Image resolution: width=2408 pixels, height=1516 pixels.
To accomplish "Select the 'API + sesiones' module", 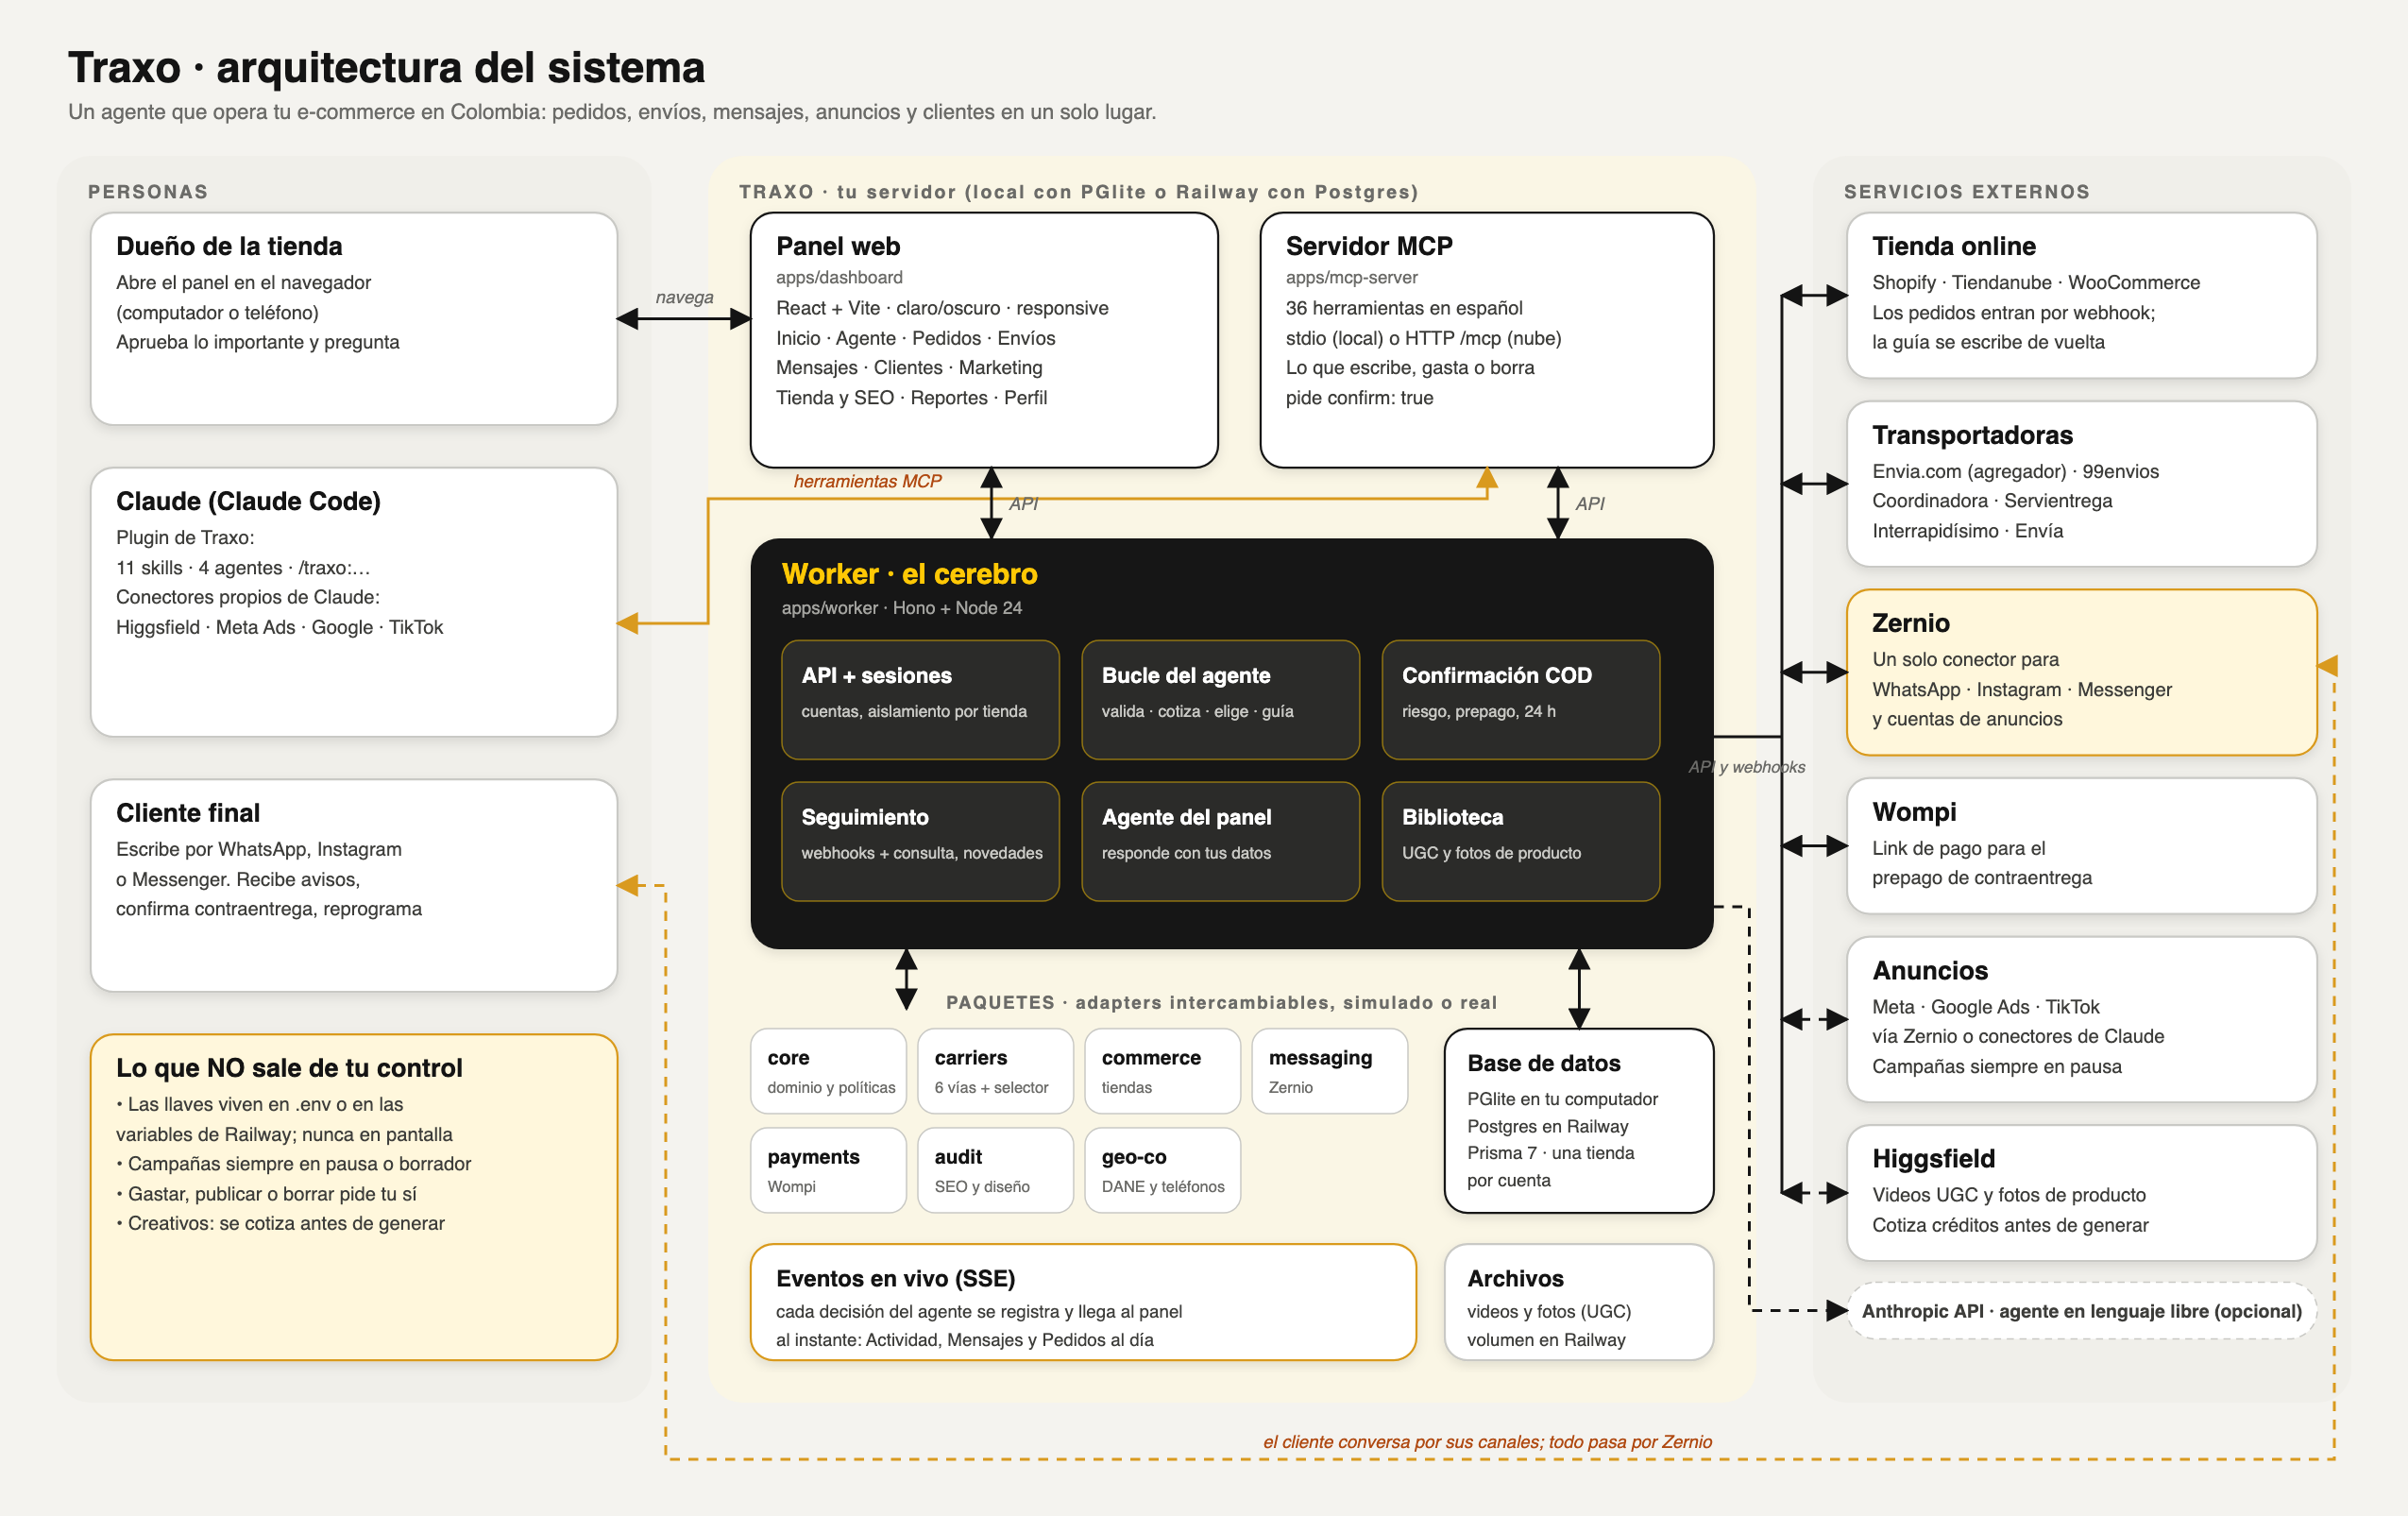I will [x=920, y=700].
